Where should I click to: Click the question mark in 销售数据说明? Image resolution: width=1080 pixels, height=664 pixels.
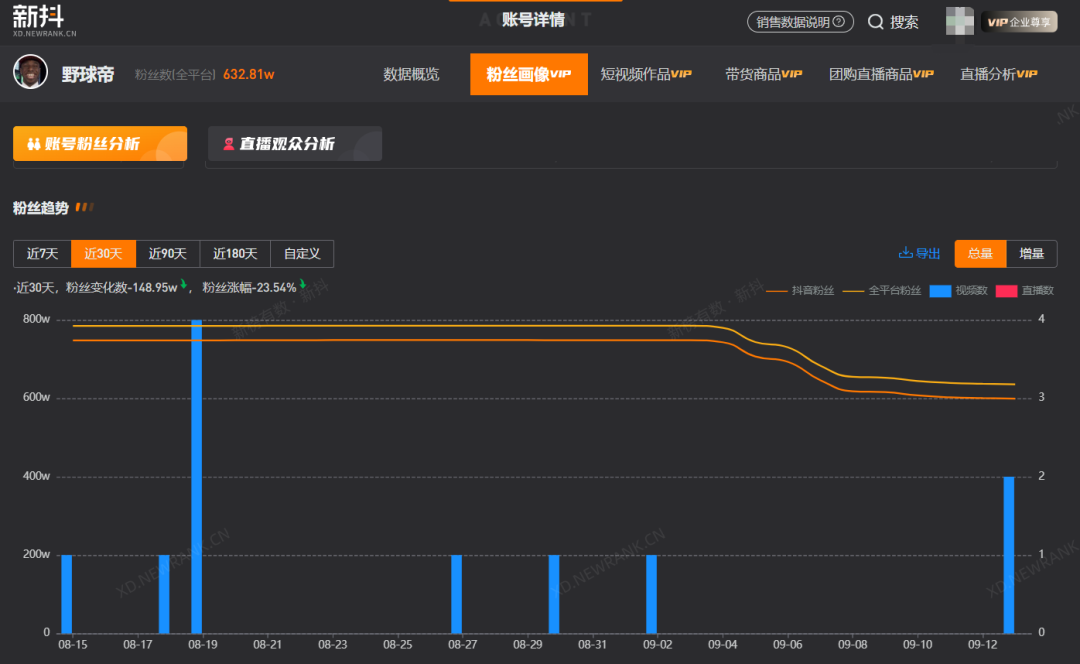pos(838,21)
